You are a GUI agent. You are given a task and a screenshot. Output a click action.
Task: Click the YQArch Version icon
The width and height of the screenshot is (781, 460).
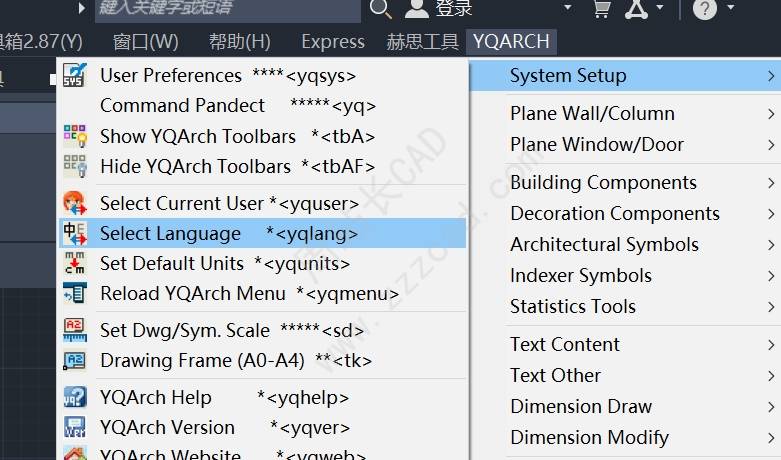pyautogui.click(x=75, y=427)
